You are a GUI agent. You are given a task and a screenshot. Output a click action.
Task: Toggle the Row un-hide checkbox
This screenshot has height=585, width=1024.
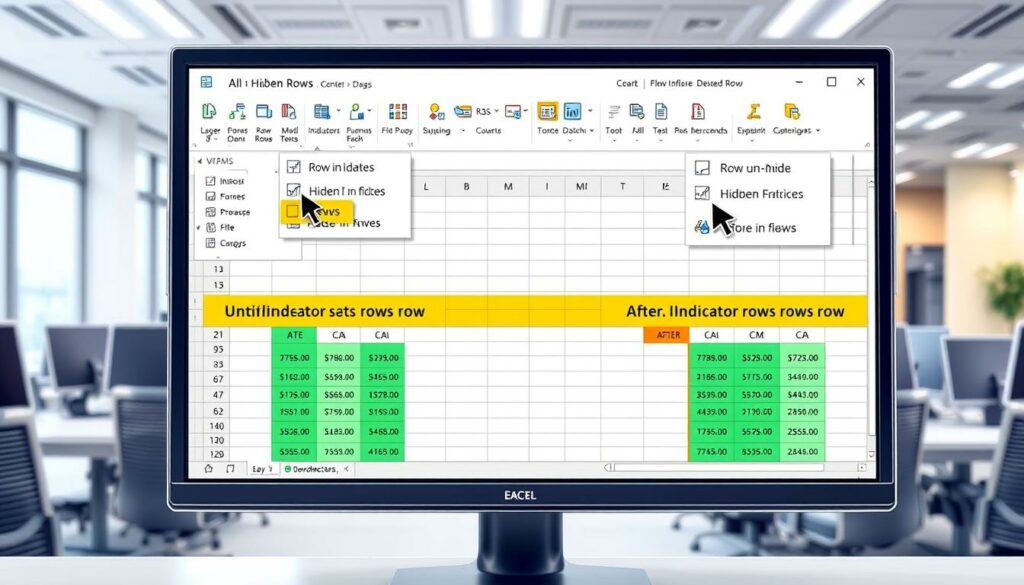point(702,168)
